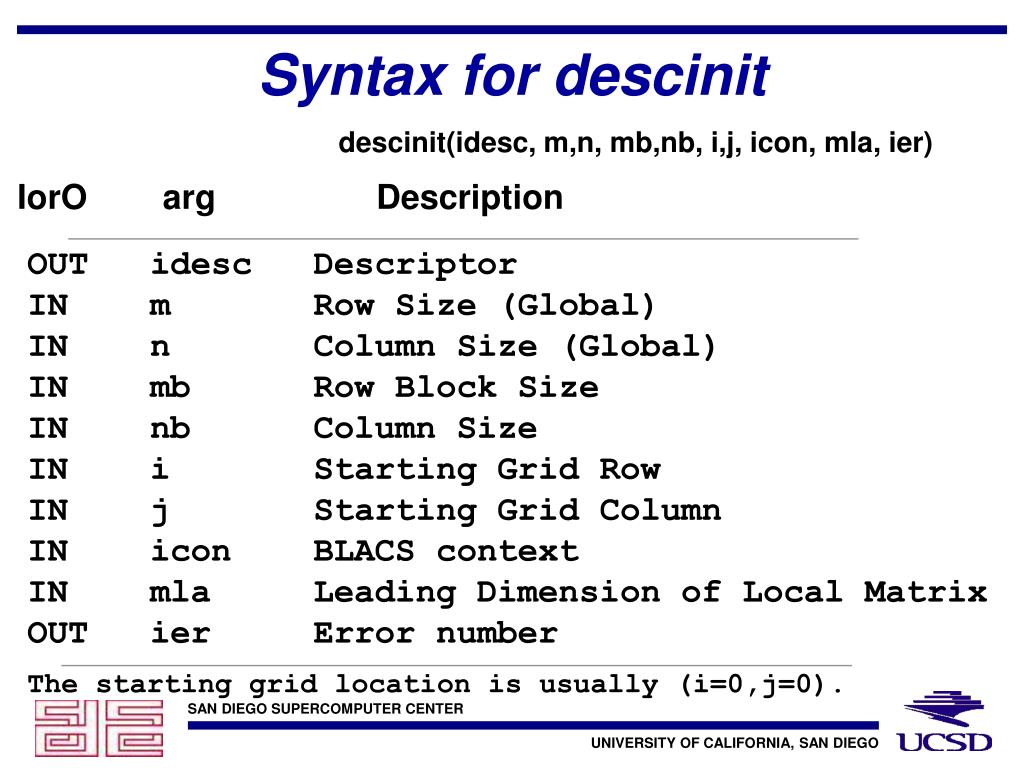Select the 'icon' argument name
1024x768 pixels.
[190, 551]
